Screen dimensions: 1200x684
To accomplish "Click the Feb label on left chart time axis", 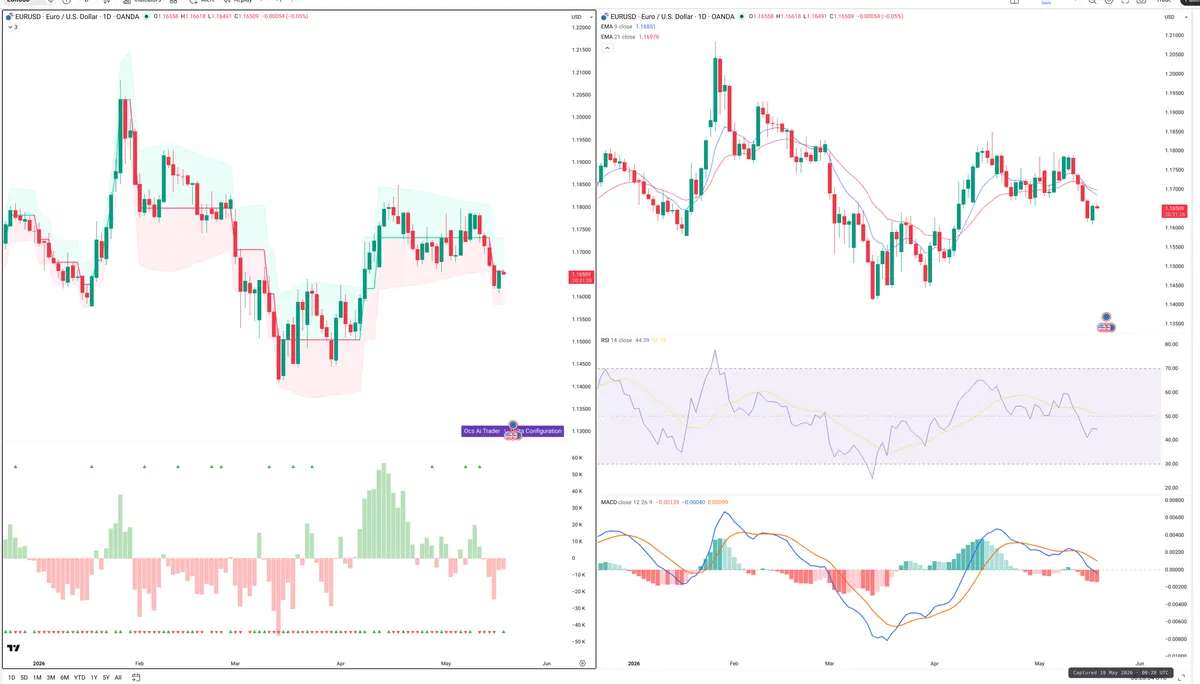I will coord(139,663).
